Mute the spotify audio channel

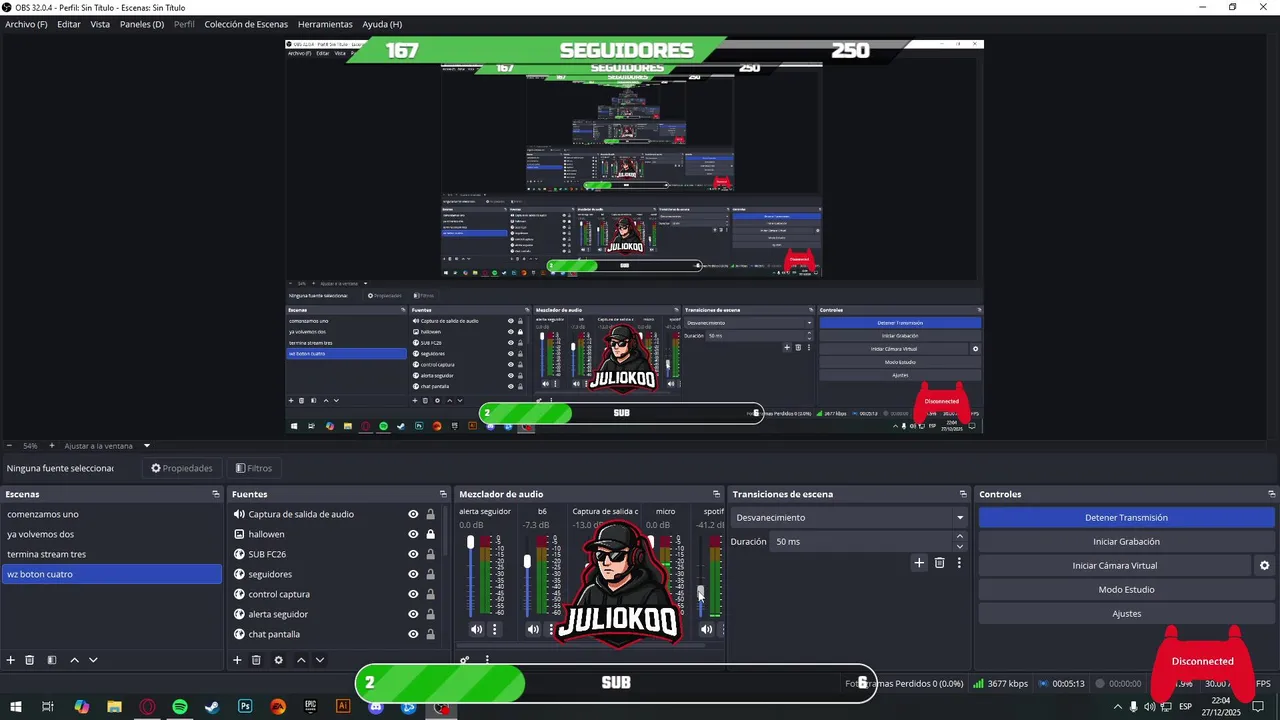706,629
